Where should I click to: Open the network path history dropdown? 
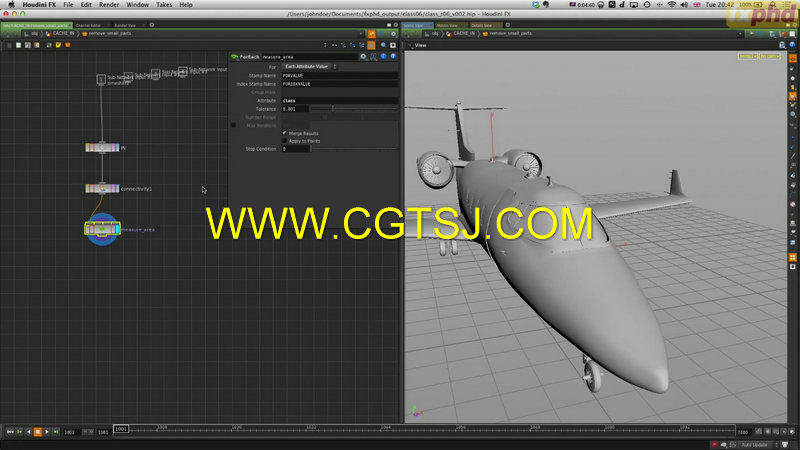(x=361, y=34)
